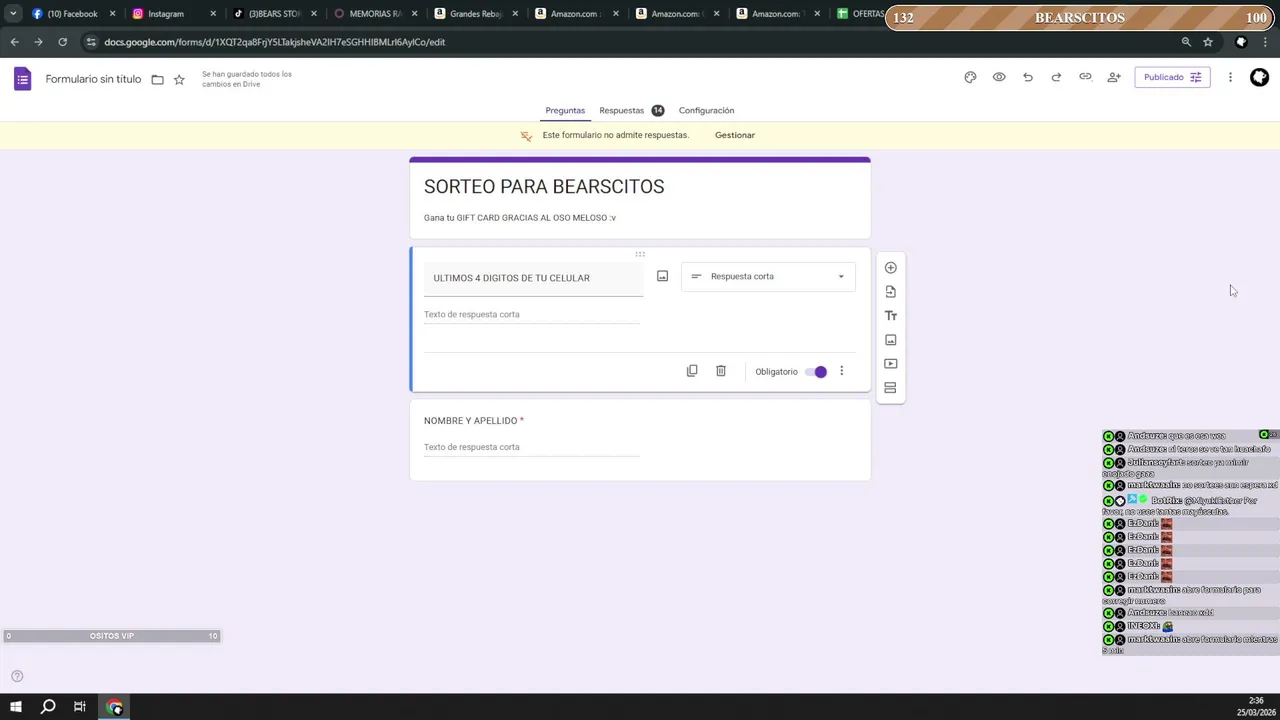
Task: Open Windows search in taskbar
Action: (47, 707)
